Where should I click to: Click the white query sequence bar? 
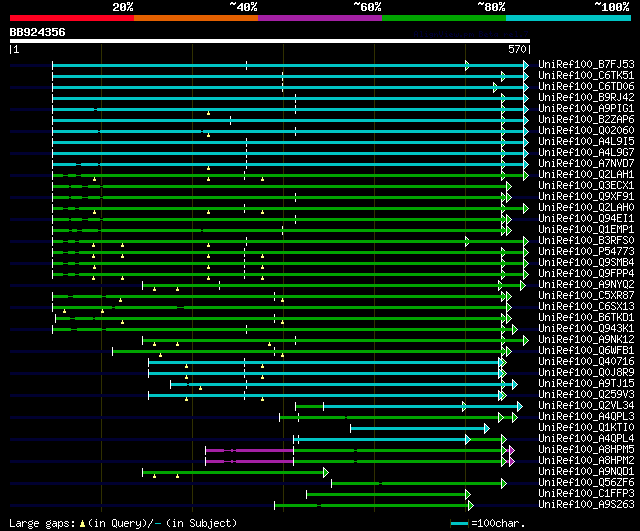(x=270, y=41)
